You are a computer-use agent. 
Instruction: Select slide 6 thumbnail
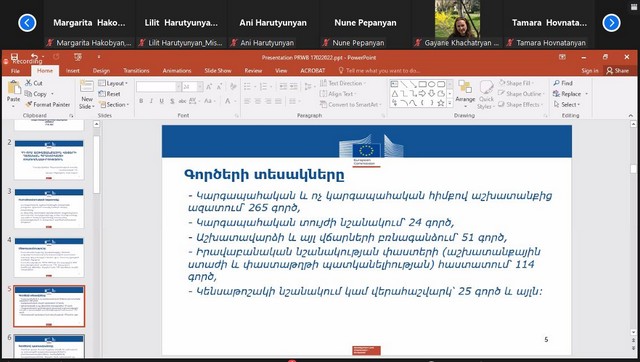(x=49, y=346)
